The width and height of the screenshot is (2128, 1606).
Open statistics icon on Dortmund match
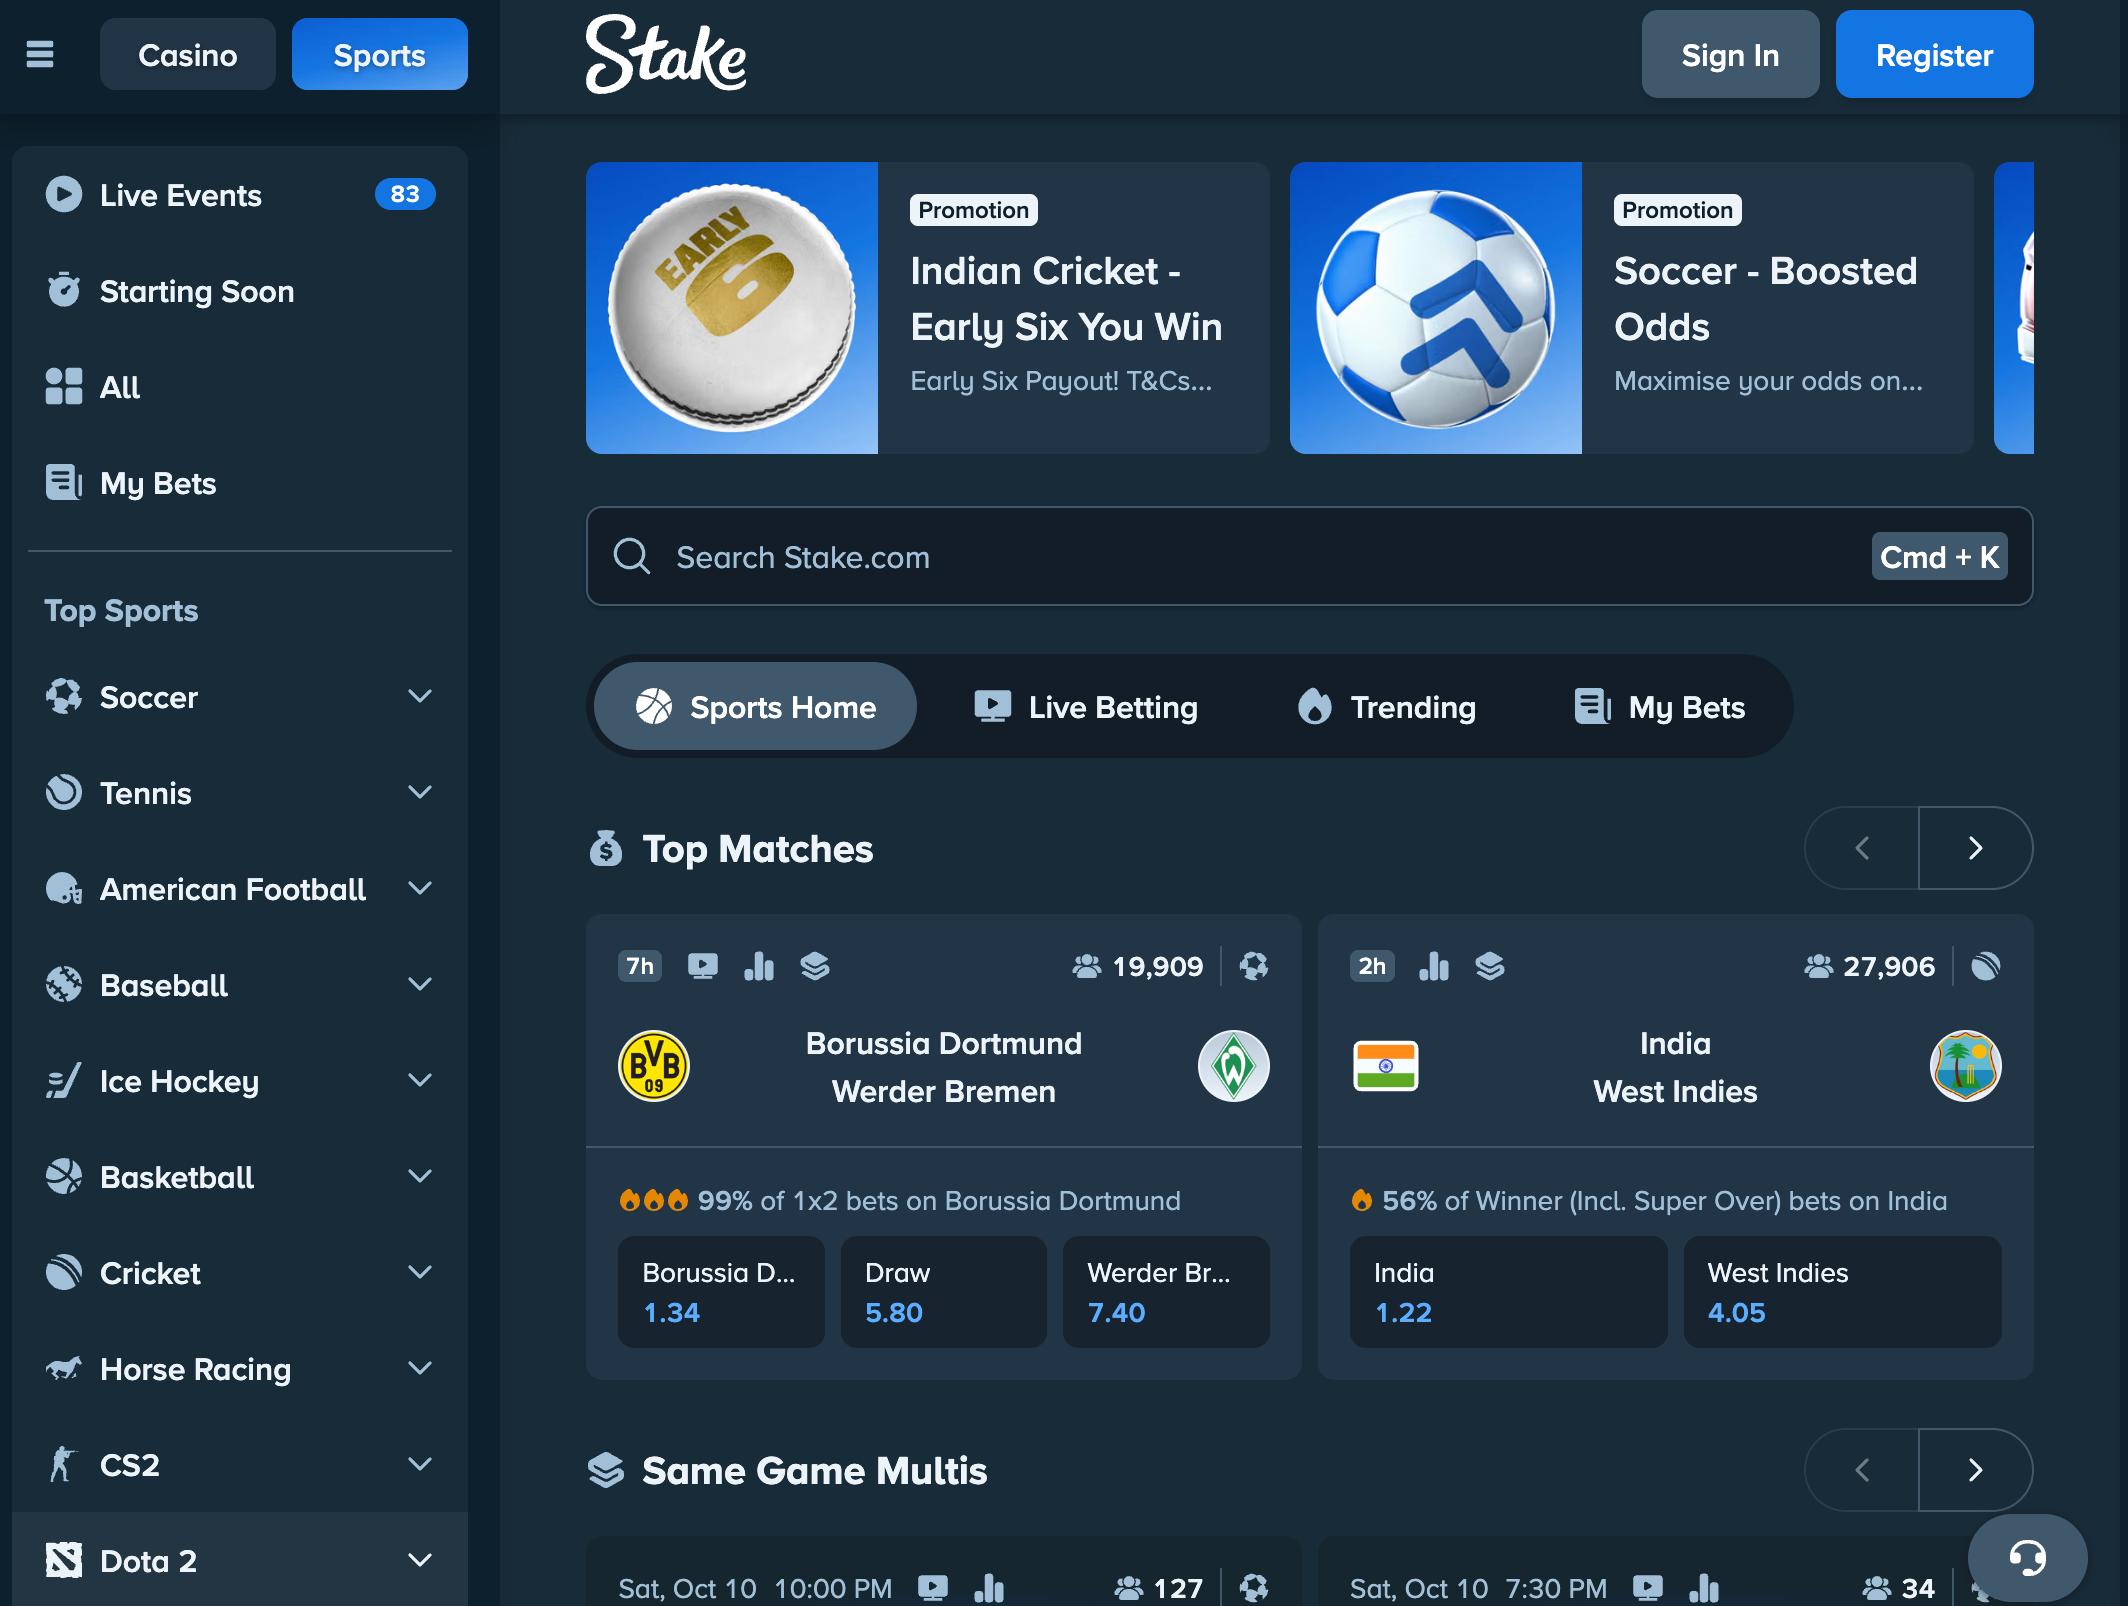point(759,966)
